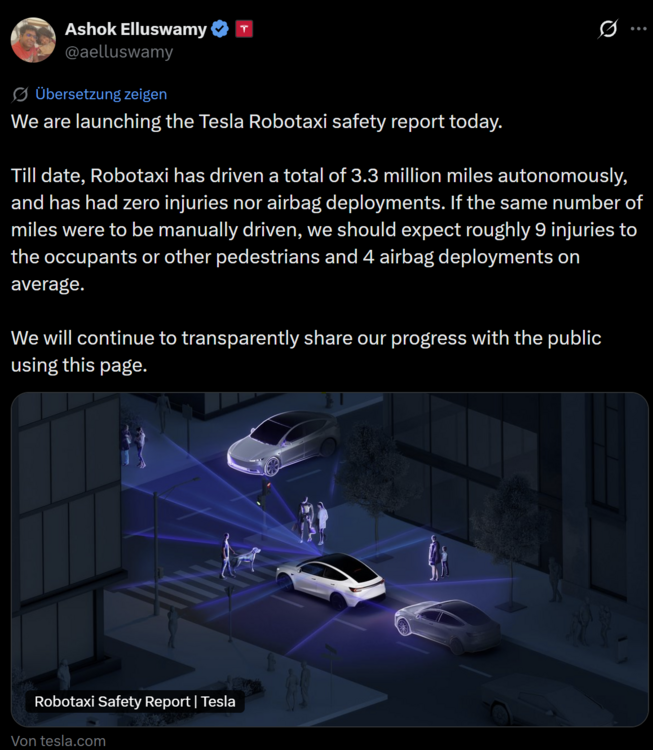
Task: Open the three-dot more options menu
Action: tap(638, 29)
